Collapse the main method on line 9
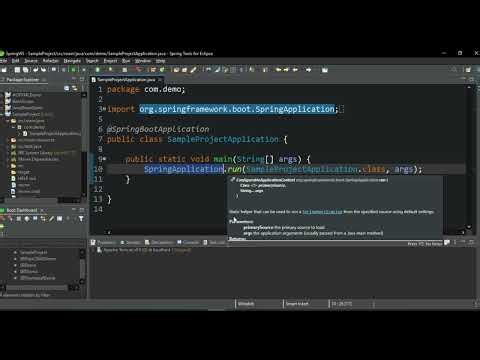480x360 pixels. (x=105, y=159)
